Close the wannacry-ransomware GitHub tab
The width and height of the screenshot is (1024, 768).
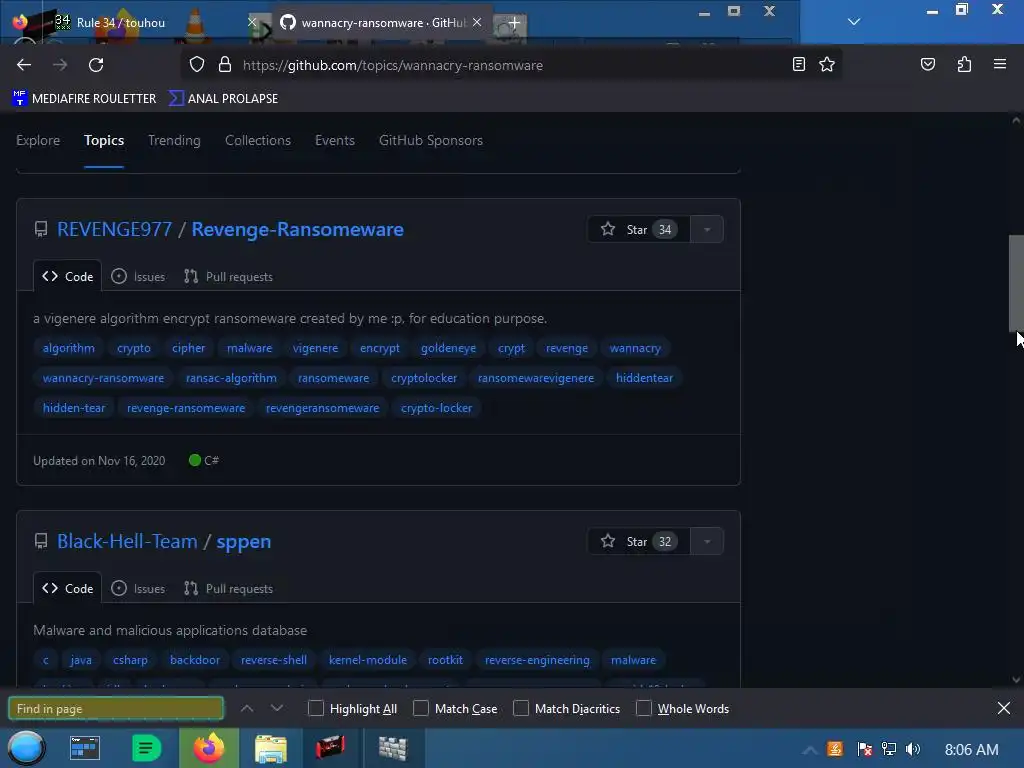point(477,22)
